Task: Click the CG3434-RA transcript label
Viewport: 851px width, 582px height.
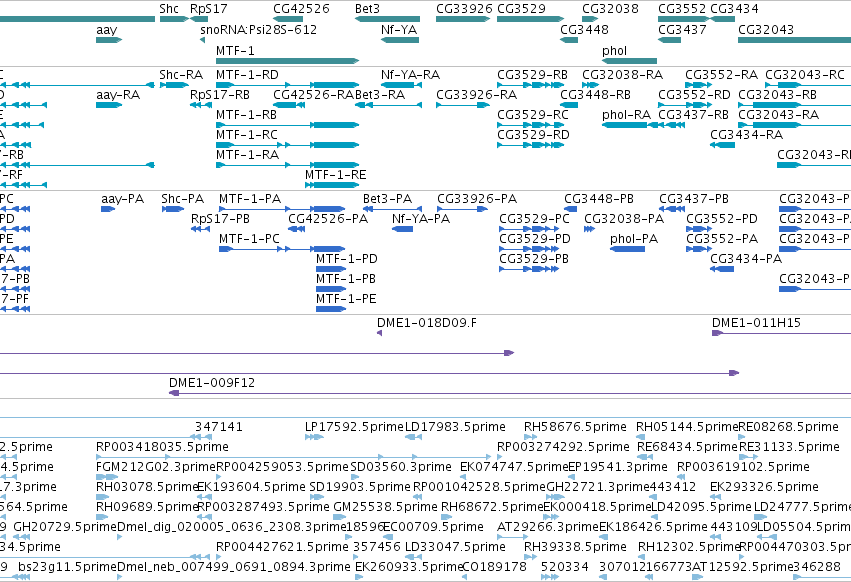Action: 747,135
